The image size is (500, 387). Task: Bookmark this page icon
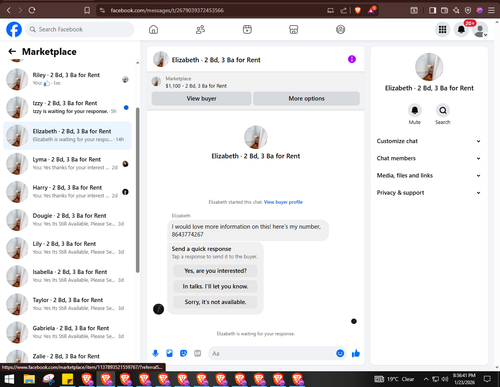coord(87,10)
